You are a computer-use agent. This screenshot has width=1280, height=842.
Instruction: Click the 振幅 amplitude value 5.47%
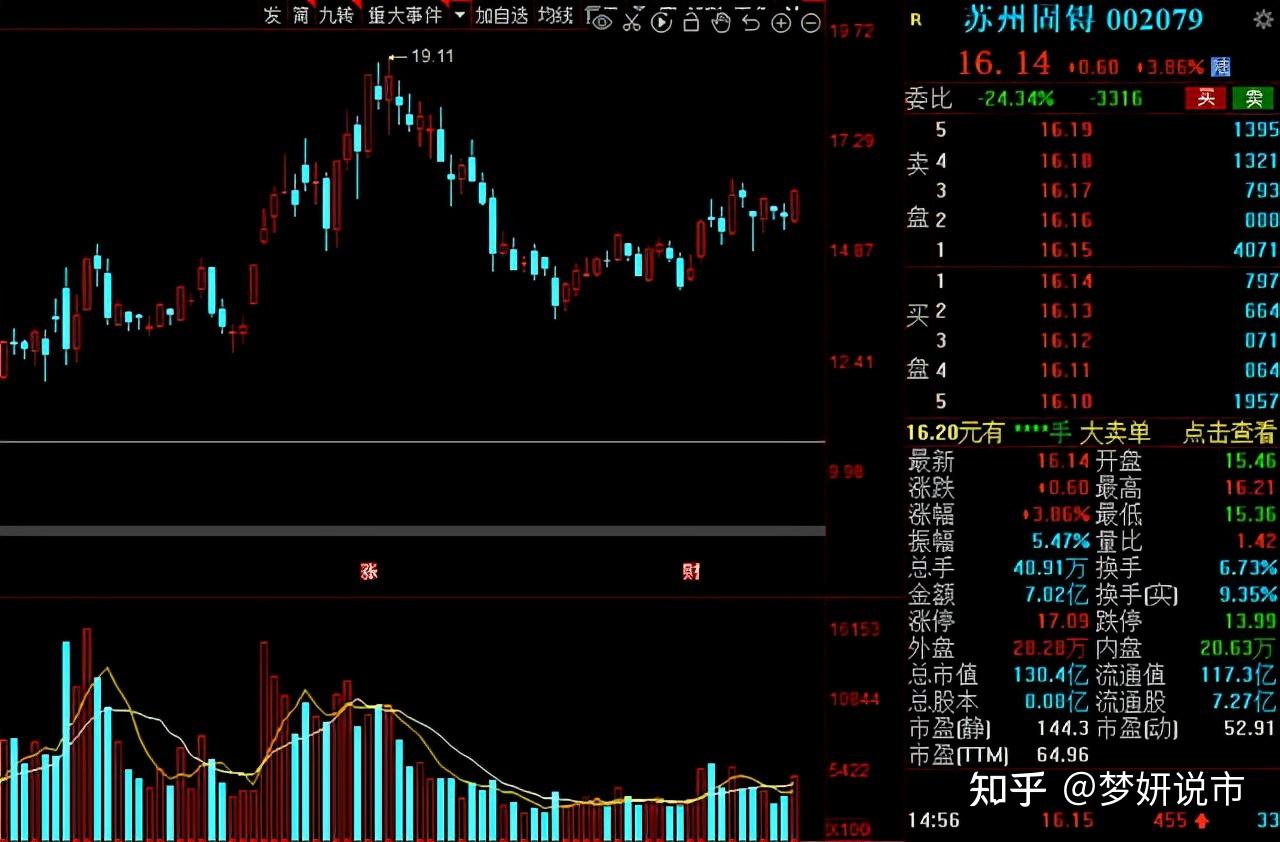[1061, 541]
